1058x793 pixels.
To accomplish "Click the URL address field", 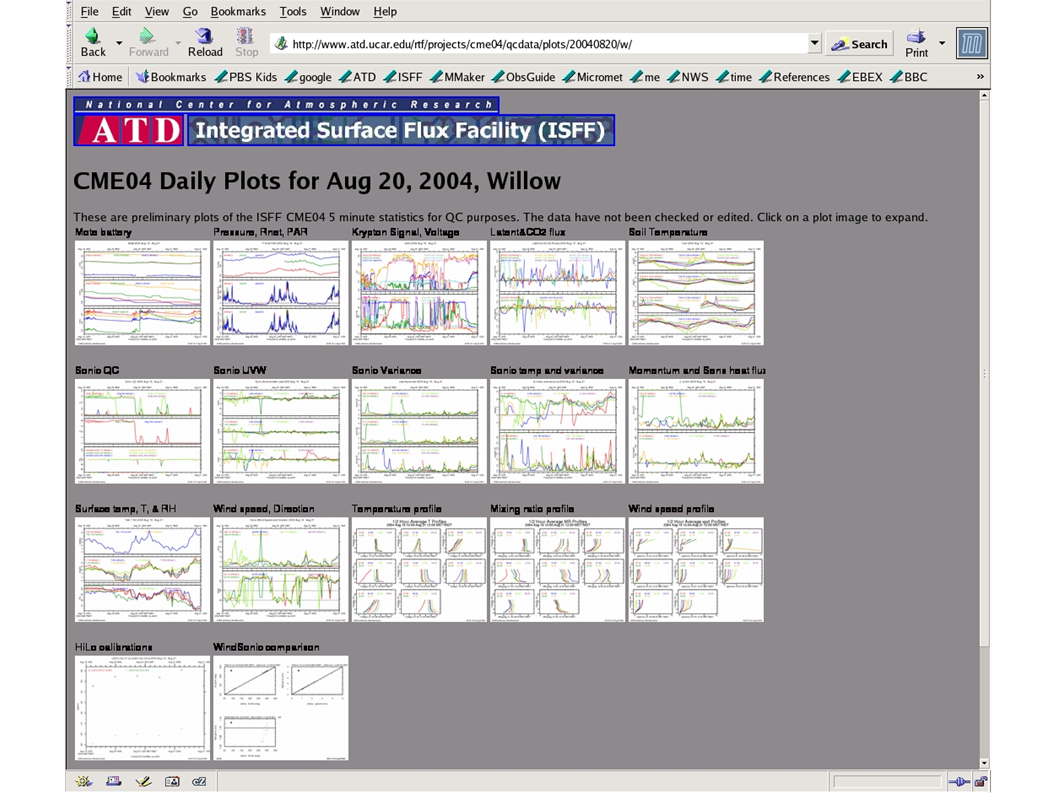I will (540, 44).
